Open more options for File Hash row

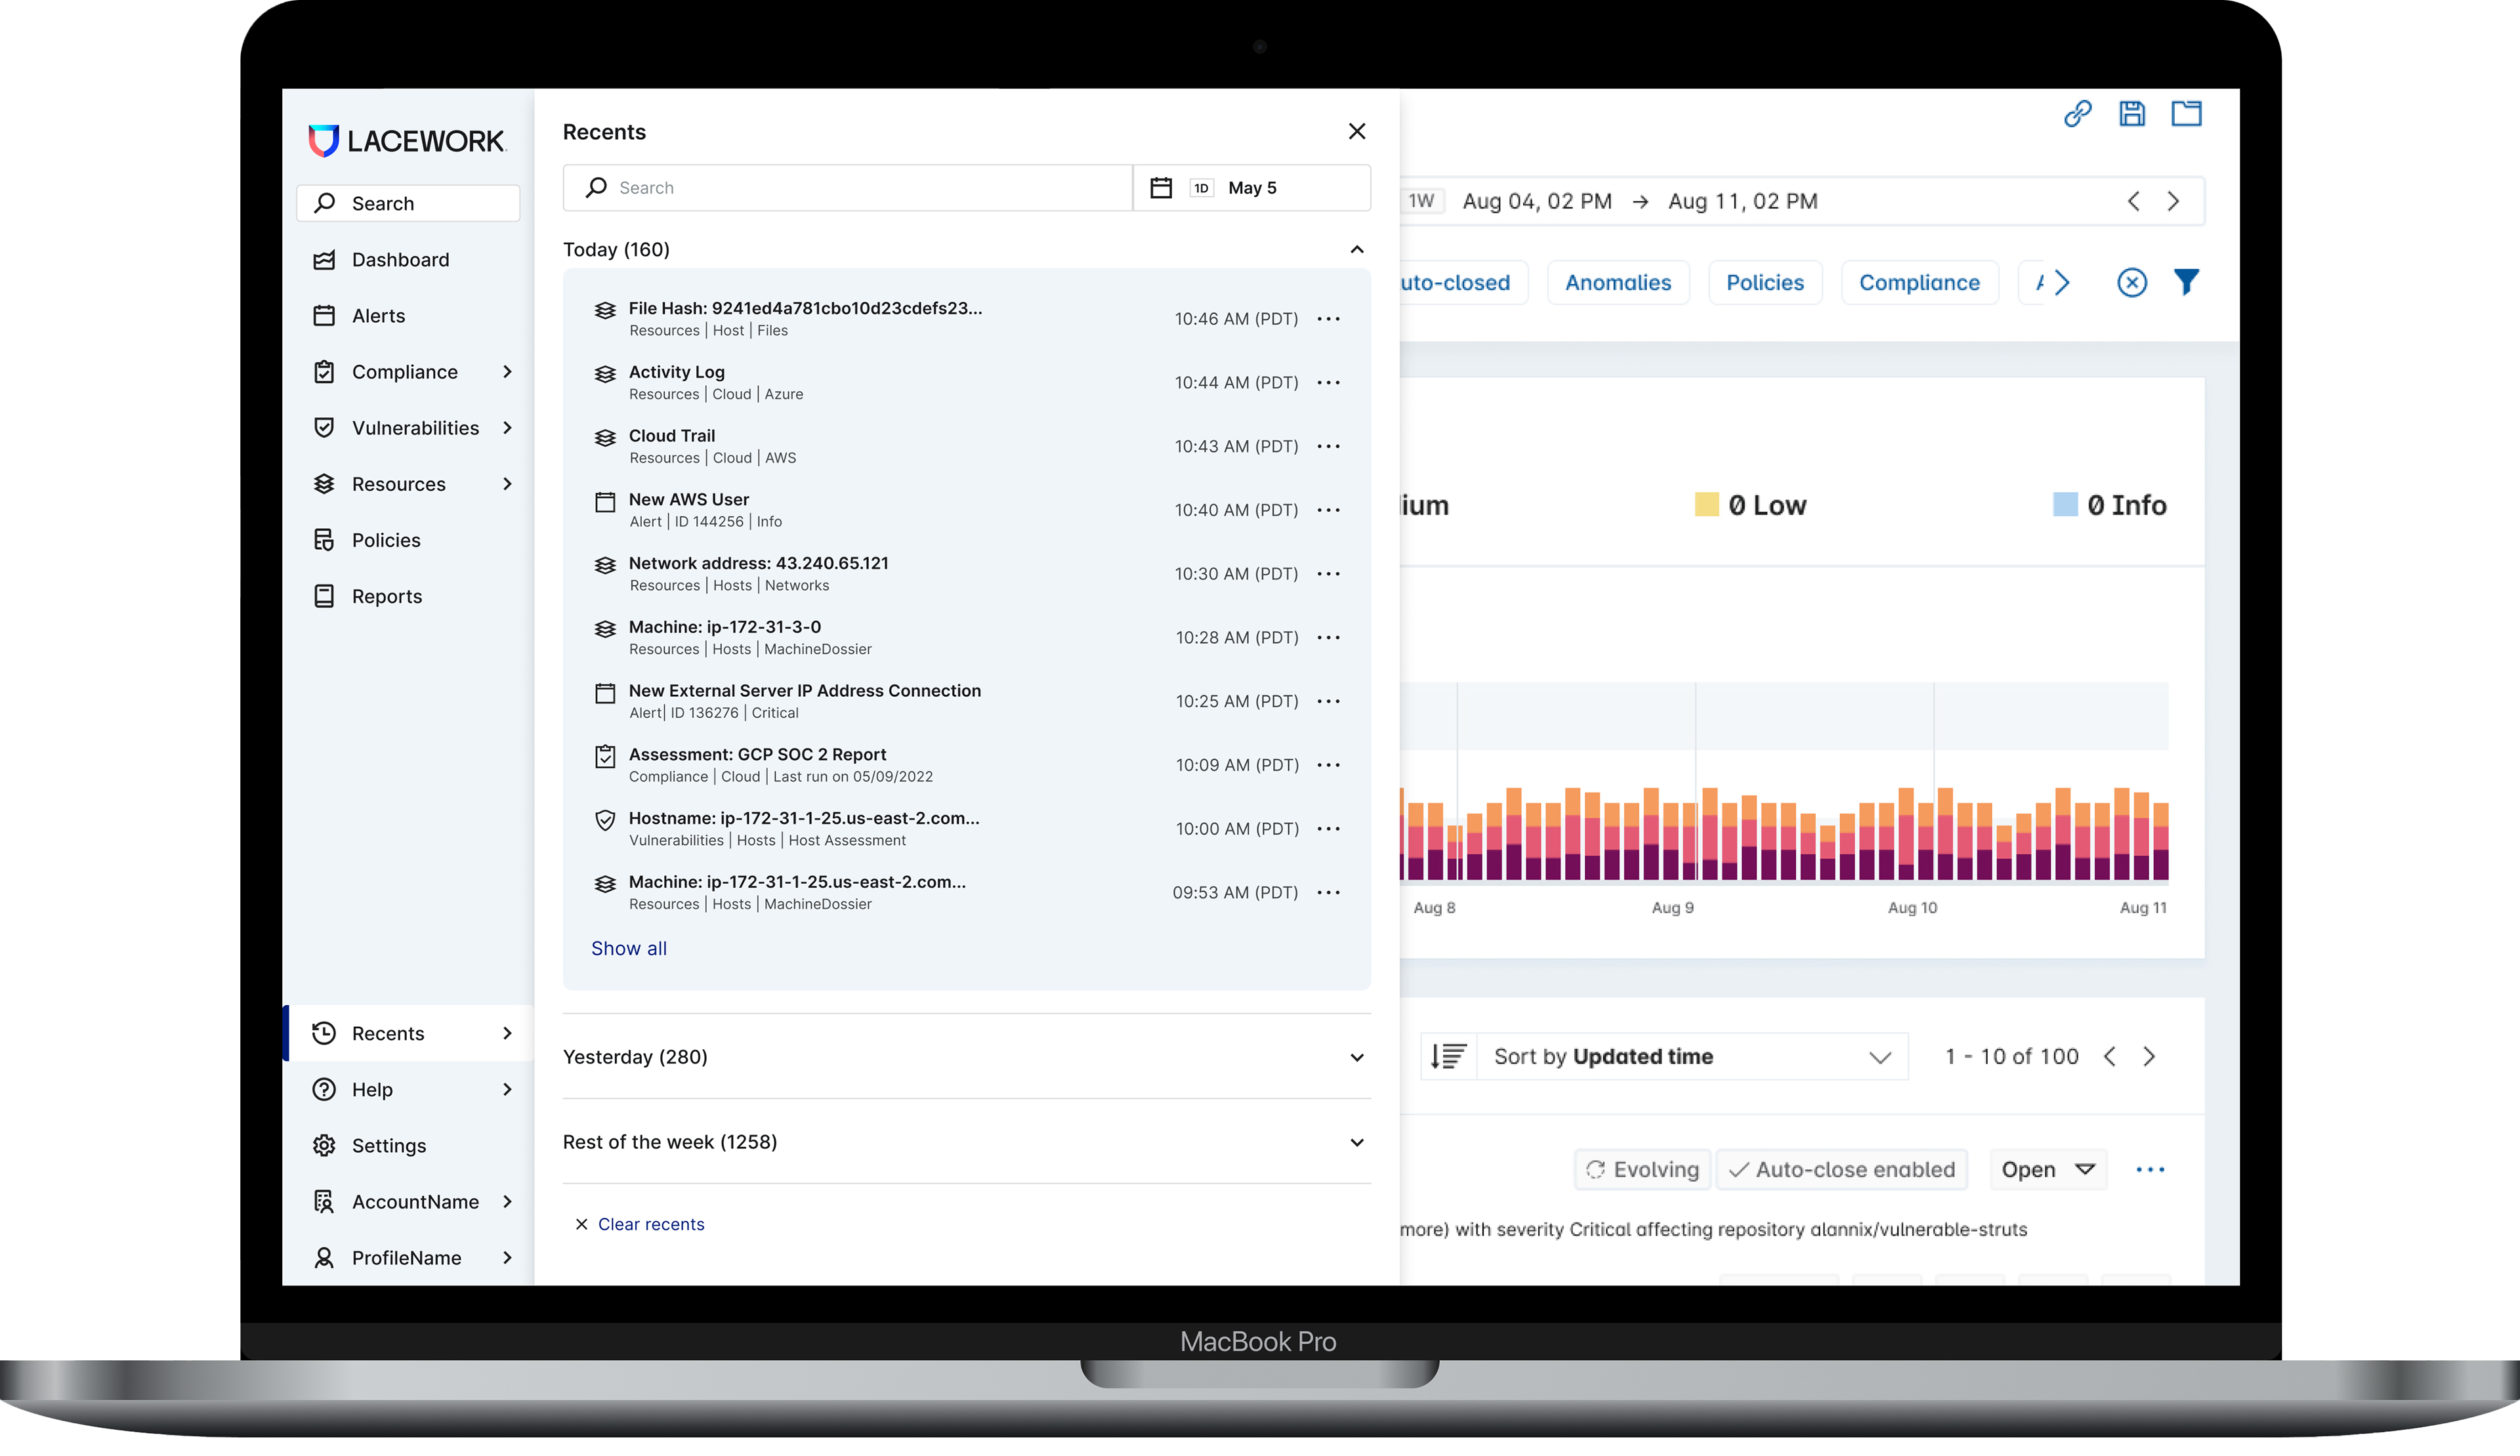(x=1329, y=319)
